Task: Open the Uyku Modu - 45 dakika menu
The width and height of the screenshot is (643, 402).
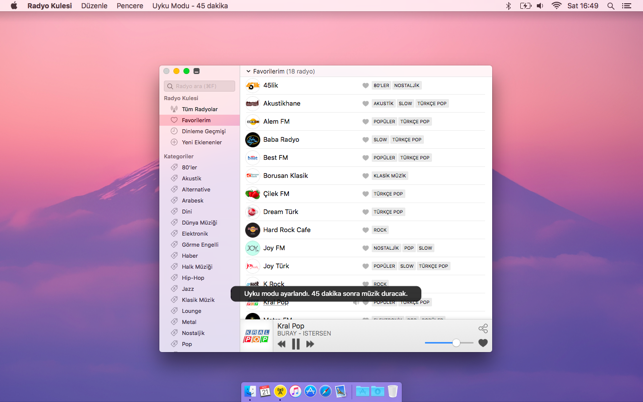Action: pyautogui.click(x=190, y=6)
